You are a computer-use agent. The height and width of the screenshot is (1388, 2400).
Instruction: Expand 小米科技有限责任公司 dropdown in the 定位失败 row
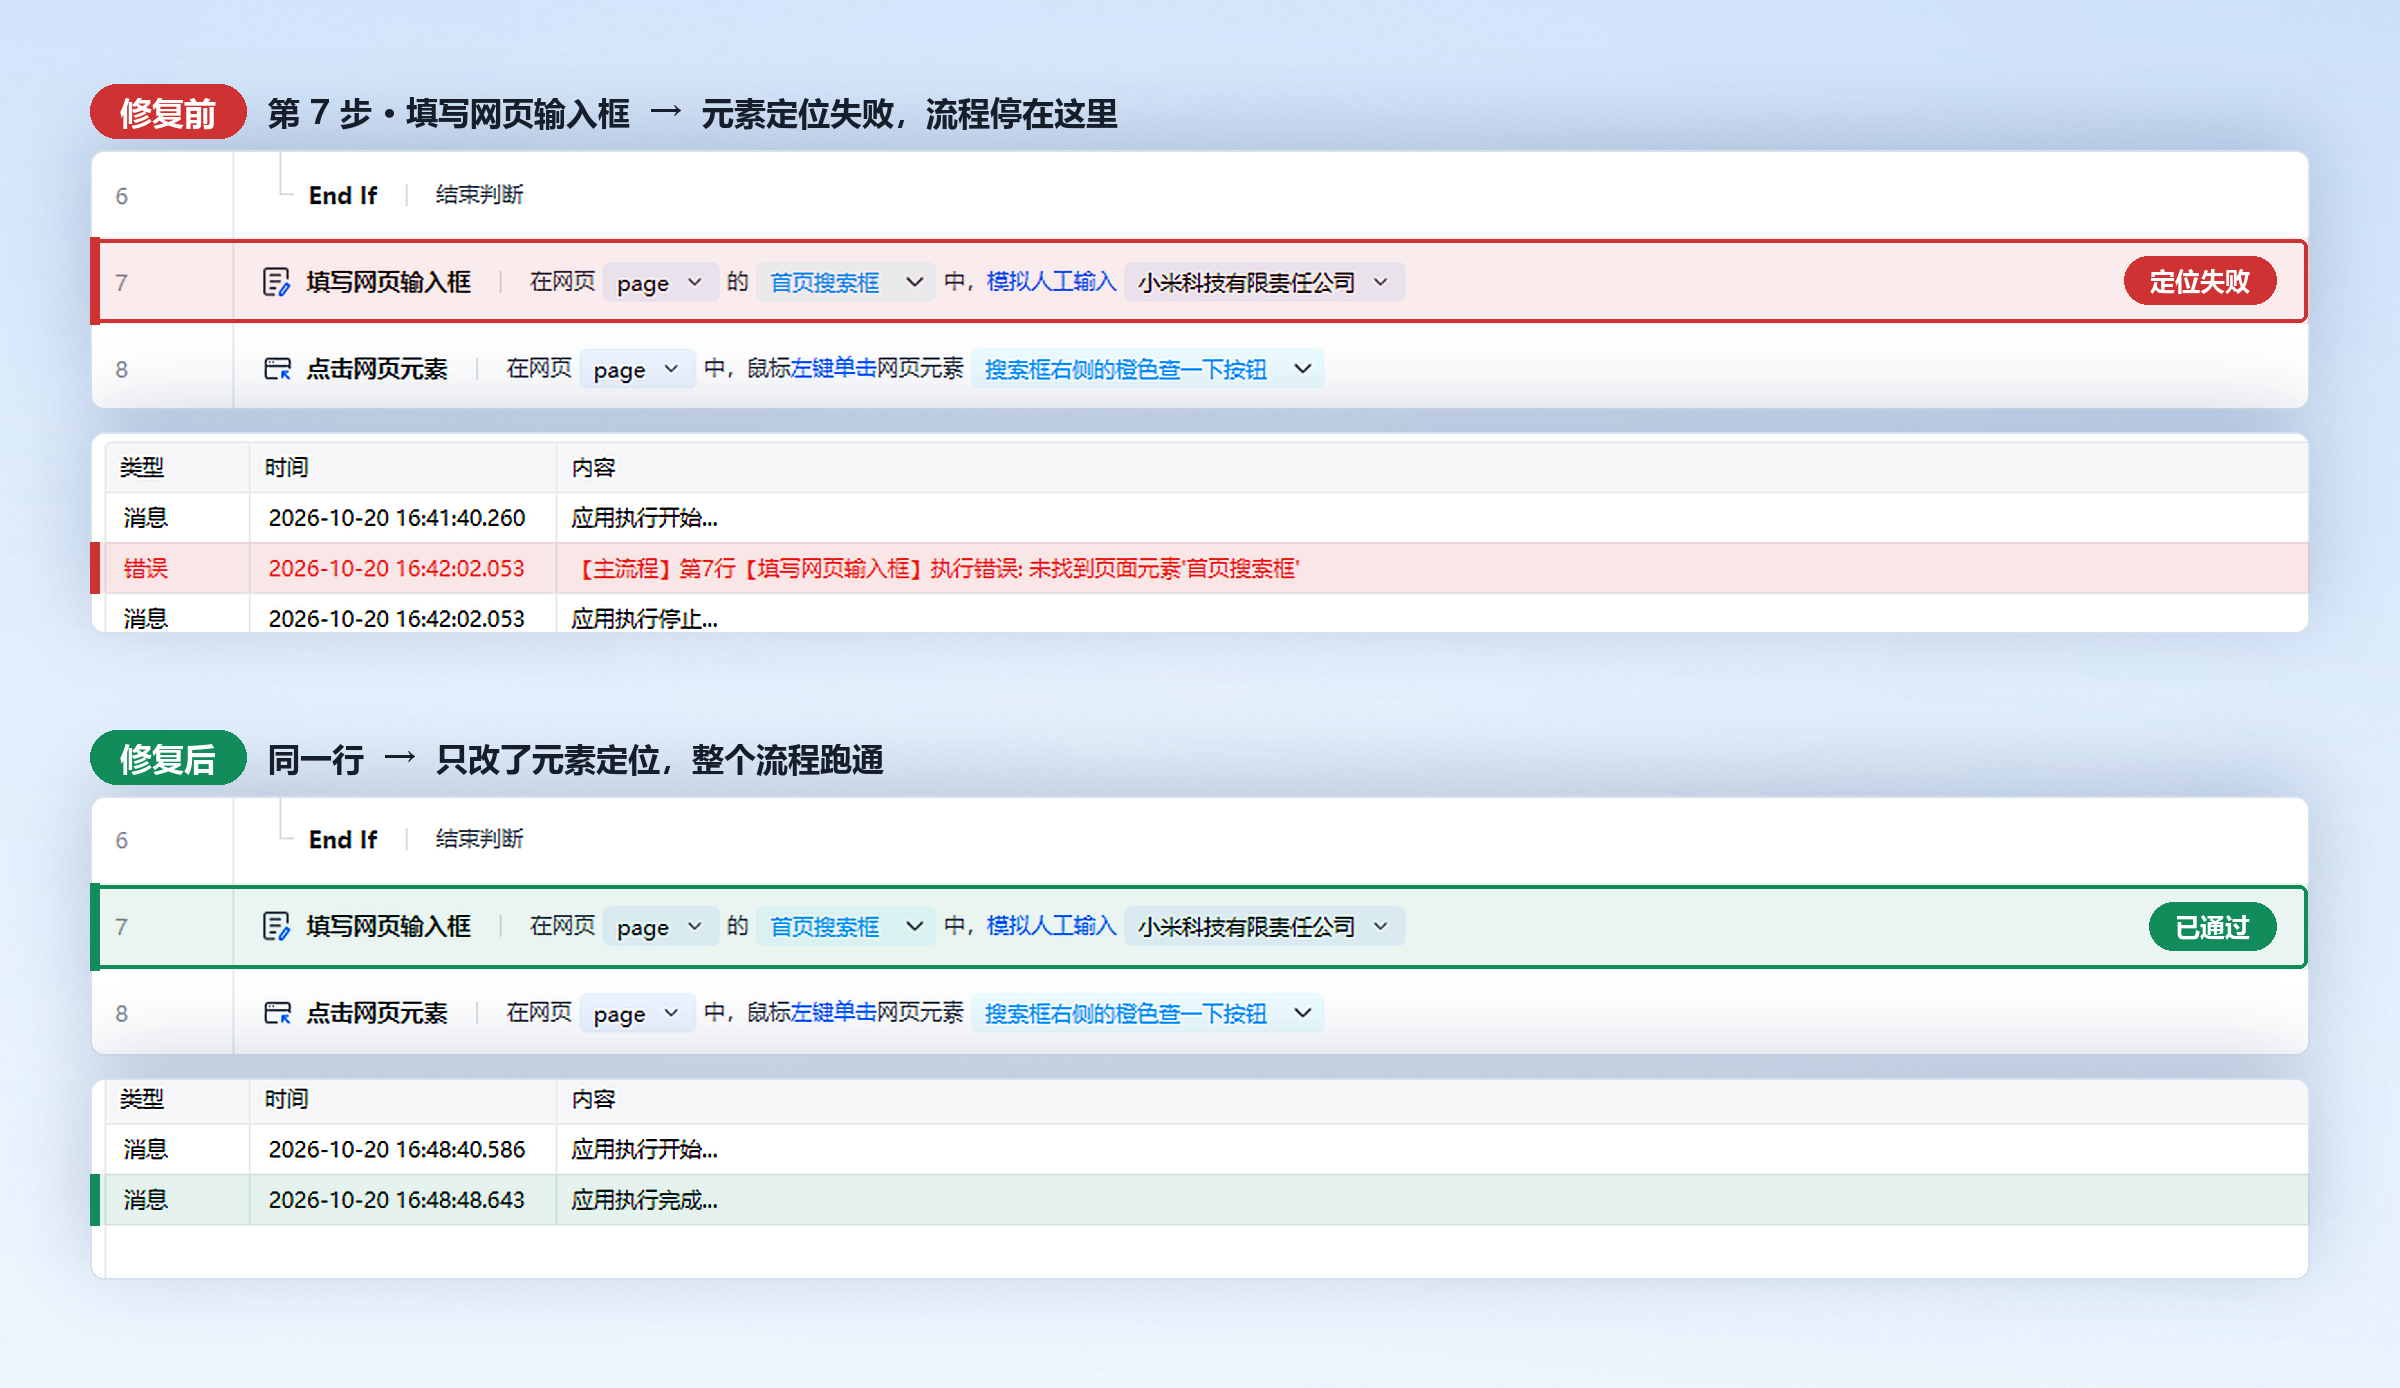pyautogui.click(x=1264, y=283)
